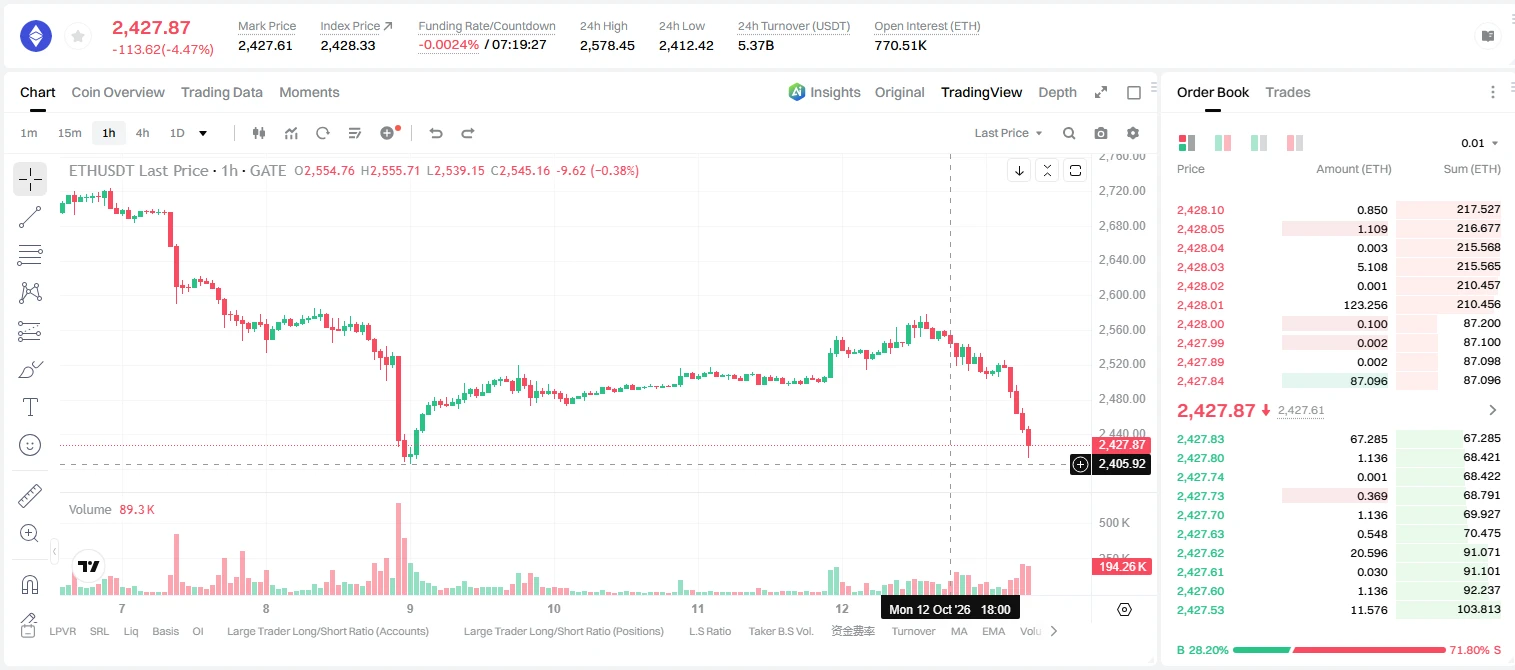
Task: Click the buy/sell ratio bar
Action: pos(1339,650)
